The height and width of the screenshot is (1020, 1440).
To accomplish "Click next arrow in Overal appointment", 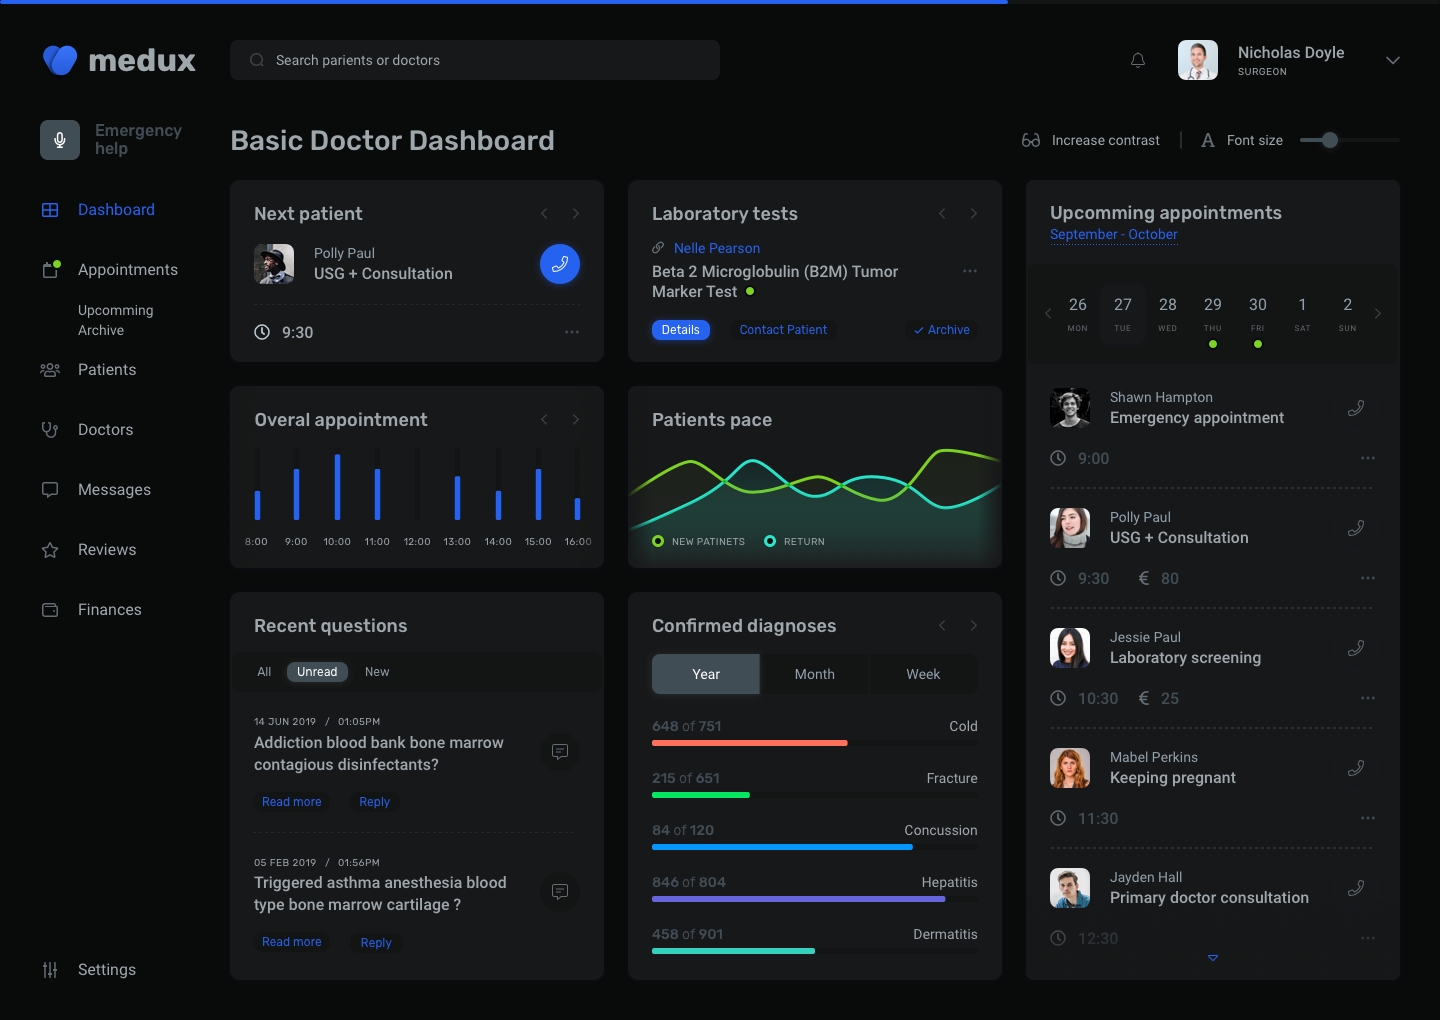I will (x=576, y=419).
